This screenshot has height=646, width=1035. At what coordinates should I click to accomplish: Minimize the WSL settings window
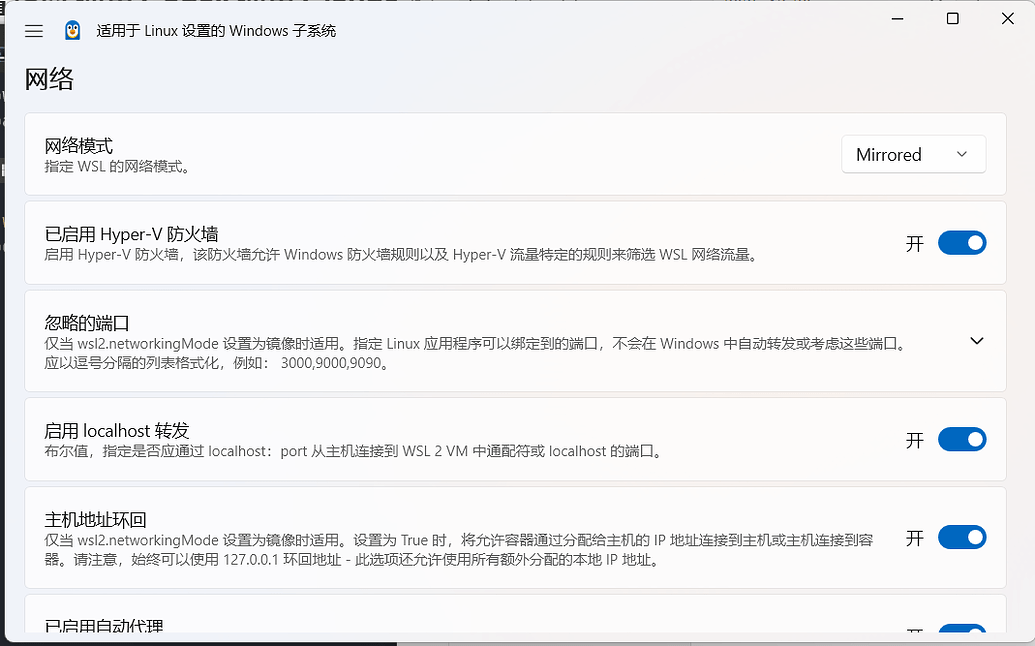pos(898,18)
